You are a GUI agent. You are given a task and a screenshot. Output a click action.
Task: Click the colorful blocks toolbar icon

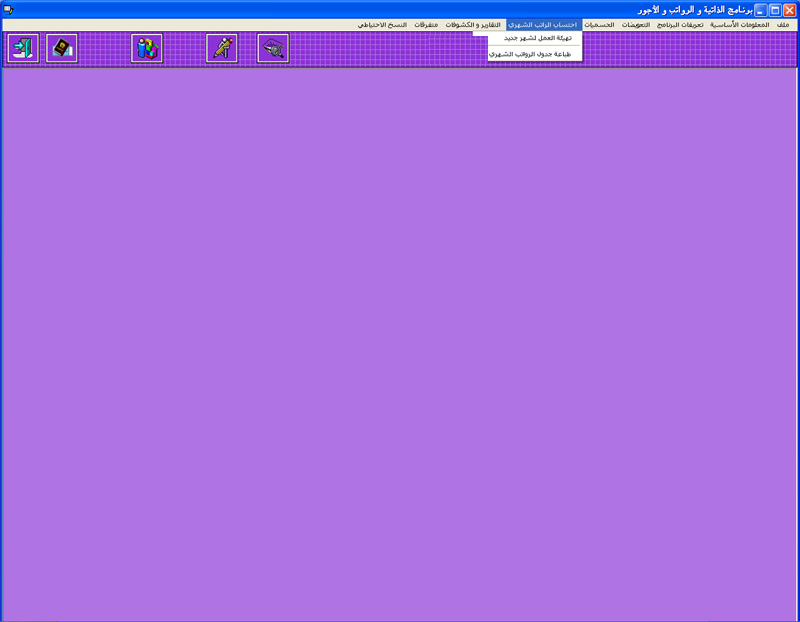click(147, 48)
